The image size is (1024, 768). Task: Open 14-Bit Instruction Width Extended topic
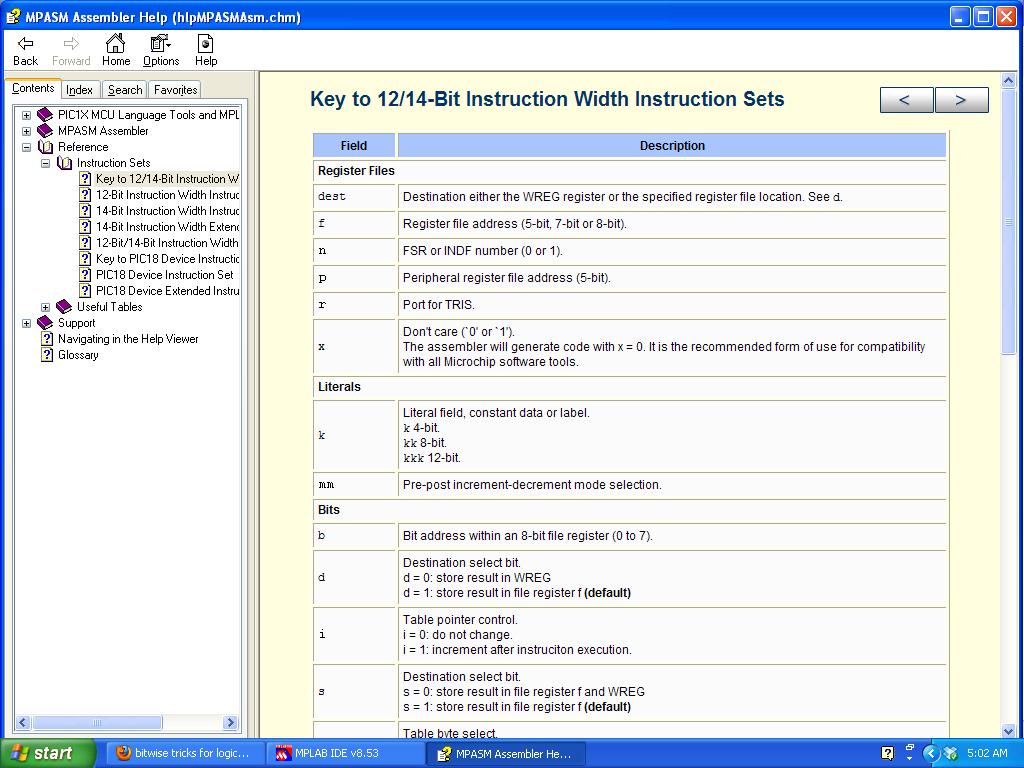(167, 227)
